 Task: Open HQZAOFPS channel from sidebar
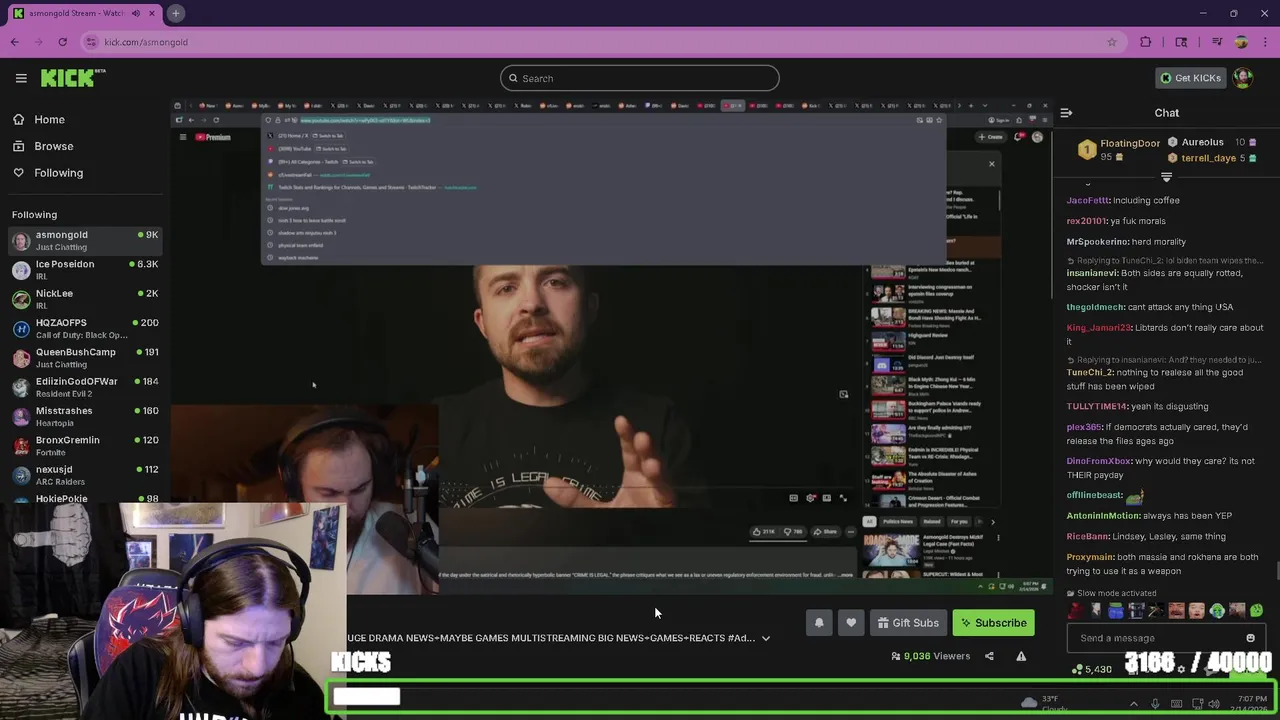pos(85,328)
